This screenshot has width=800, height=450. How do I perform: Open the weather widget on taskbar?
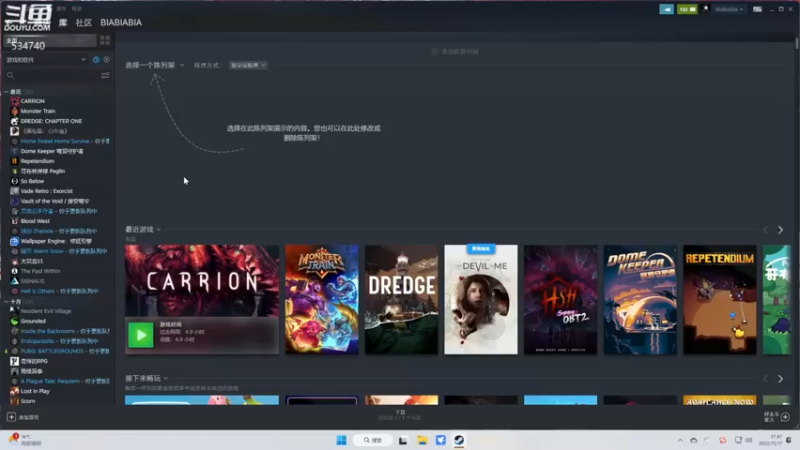pyautogui.click(x=26, y=440)
